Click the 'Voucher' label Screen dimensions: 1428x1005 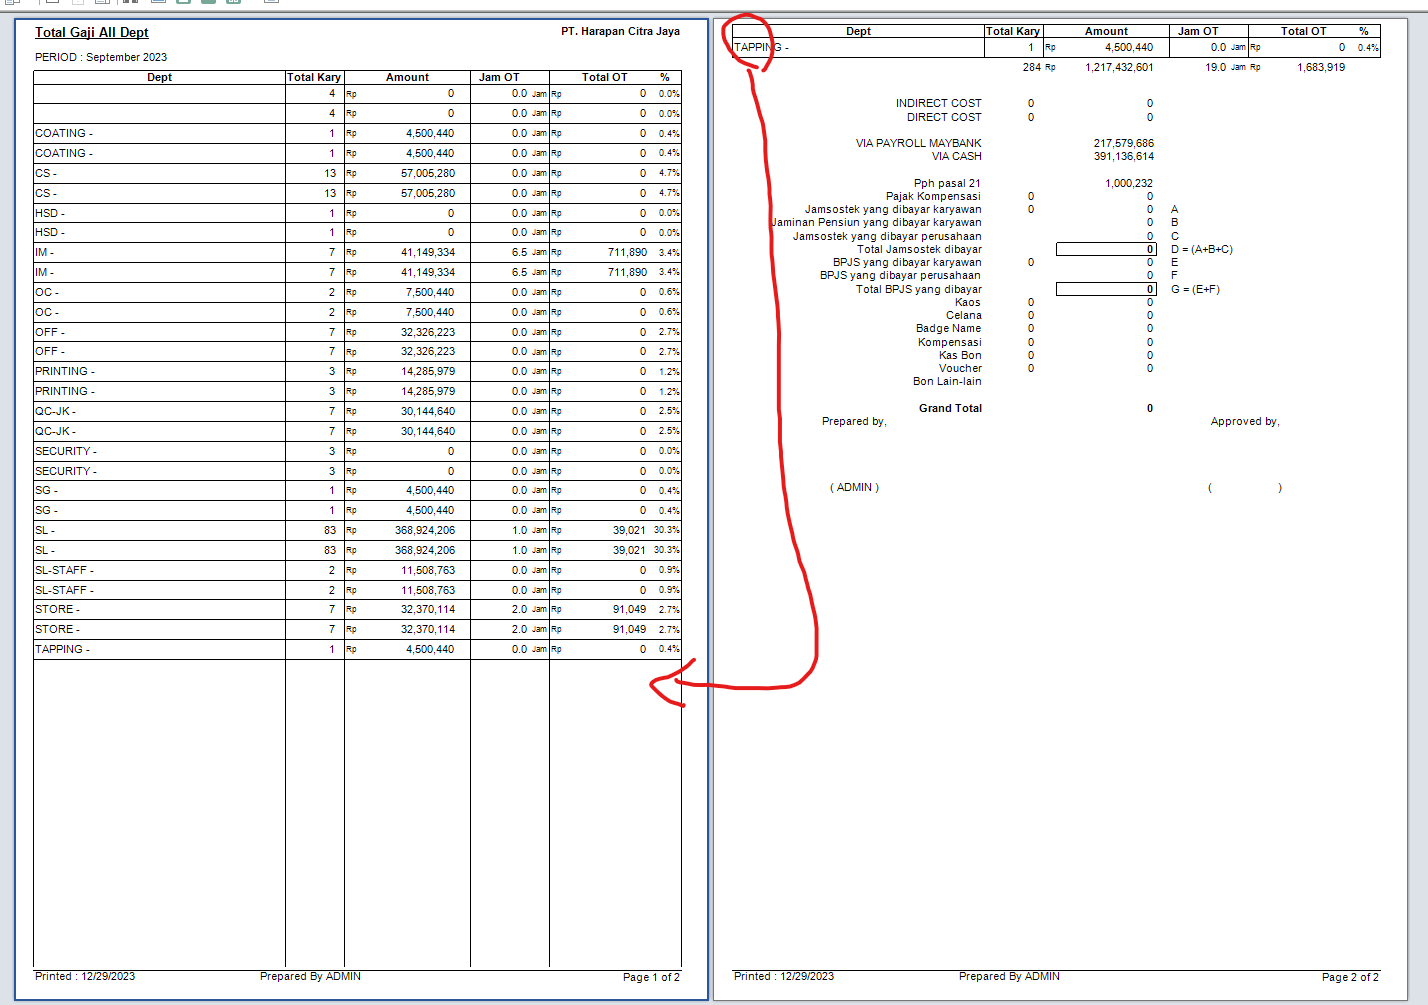tap(960, 369)
